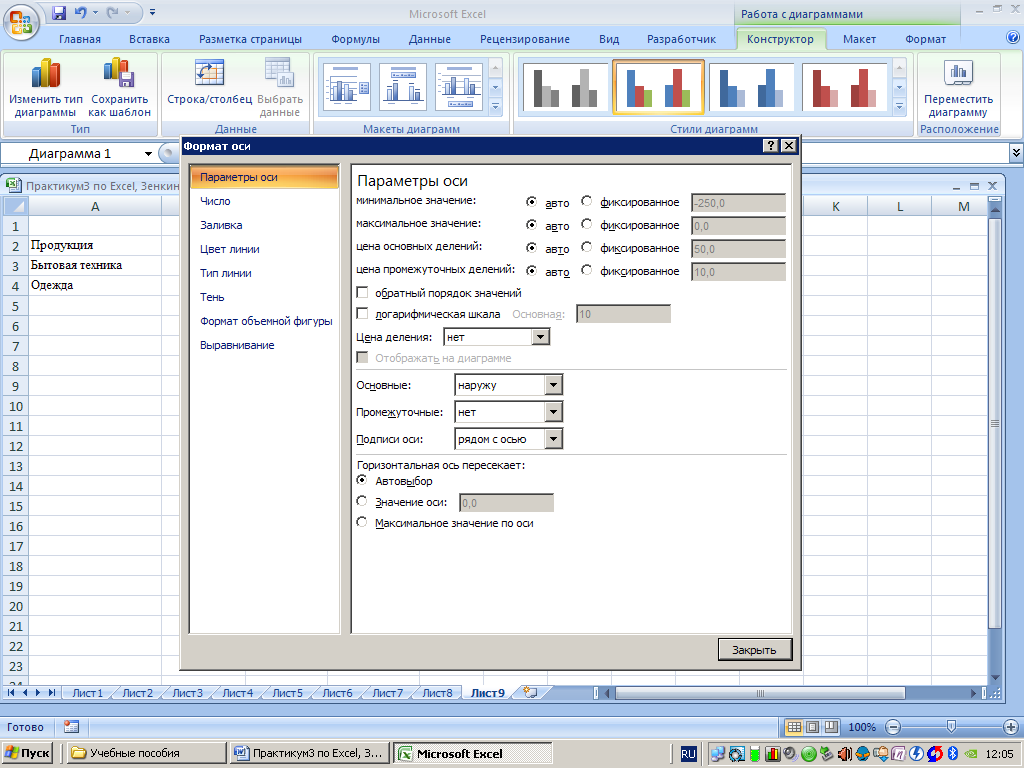Choose the all-blue chart style
The height and width of the screenshot is (768, 1024).
751,87
